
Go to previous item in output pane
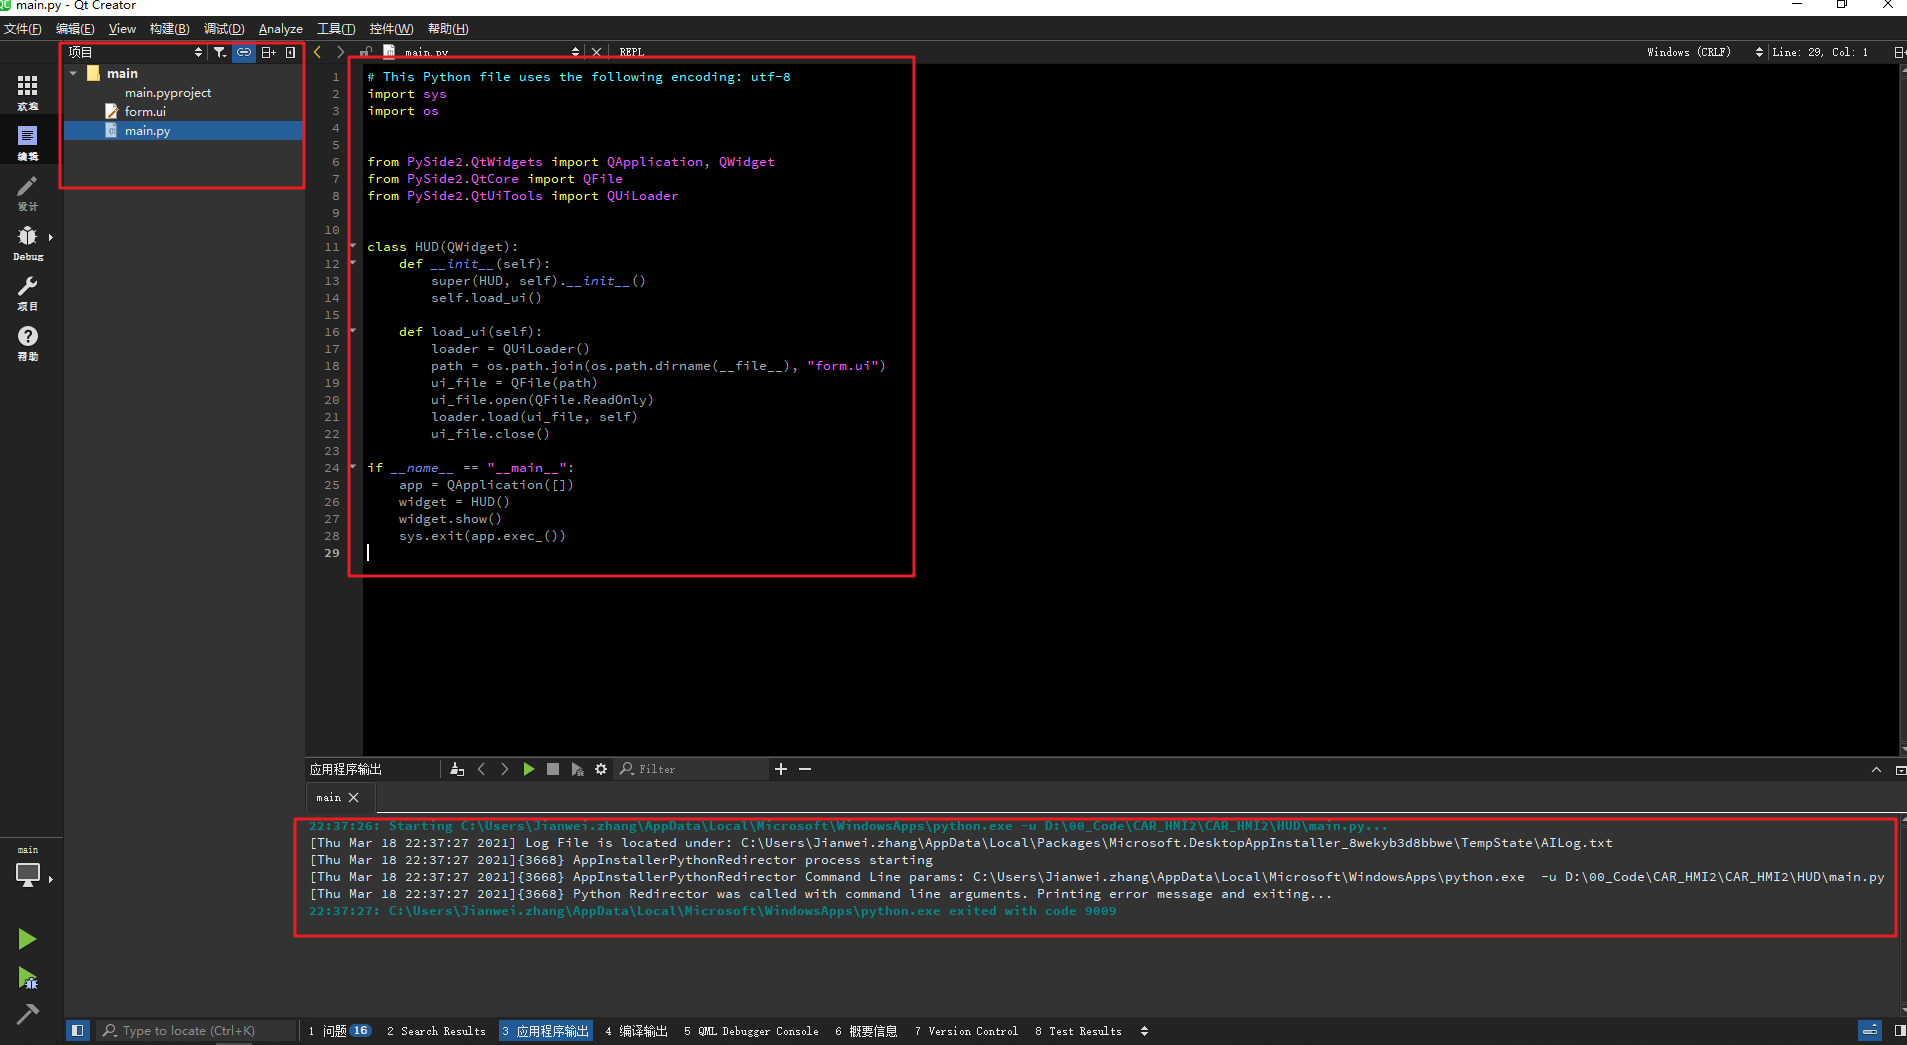tap(482, 769)
